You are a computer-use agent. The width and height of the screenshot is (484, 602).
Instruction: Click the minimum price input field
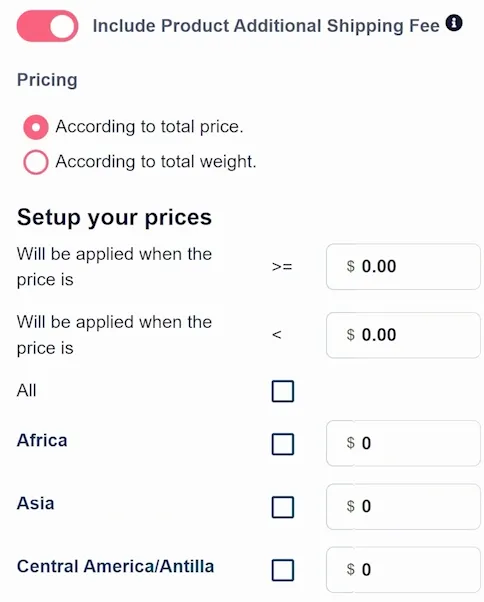(403, 266)
